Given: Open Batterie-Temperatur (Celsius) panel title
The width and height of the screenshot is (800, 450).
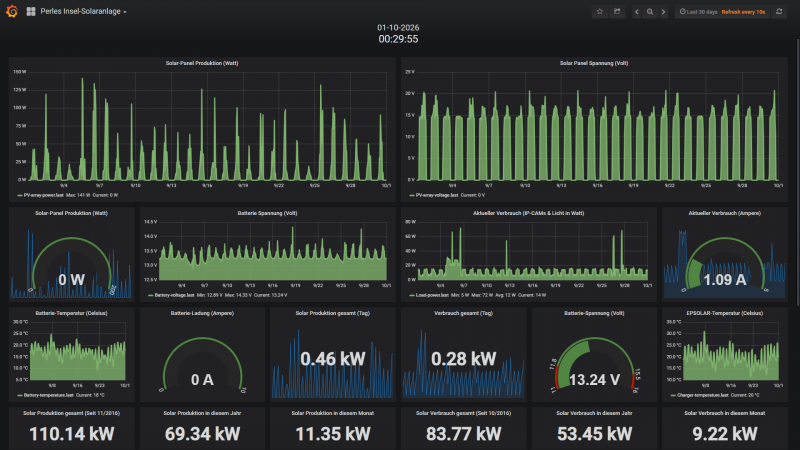Looking at the screenshot, I should coord(71,313).
